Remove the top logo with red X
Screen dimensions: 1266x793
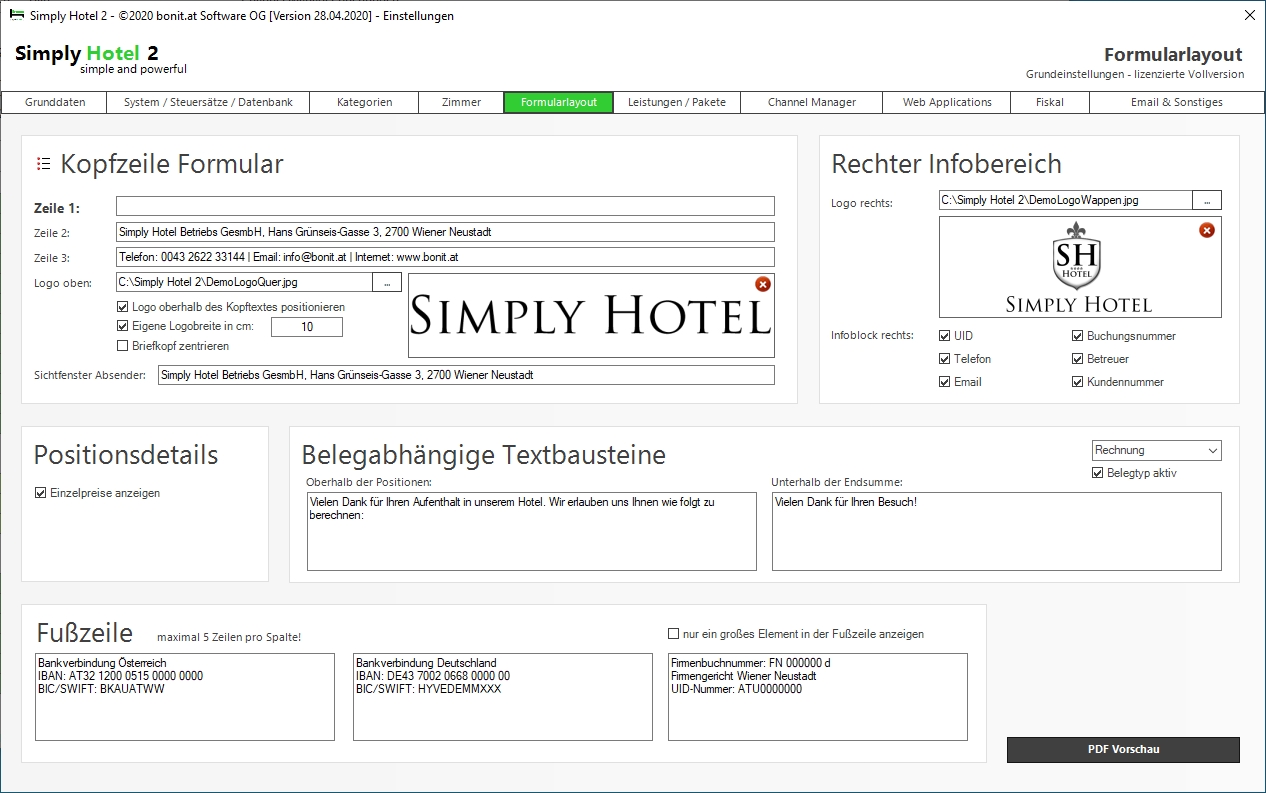tap(763, 285)
